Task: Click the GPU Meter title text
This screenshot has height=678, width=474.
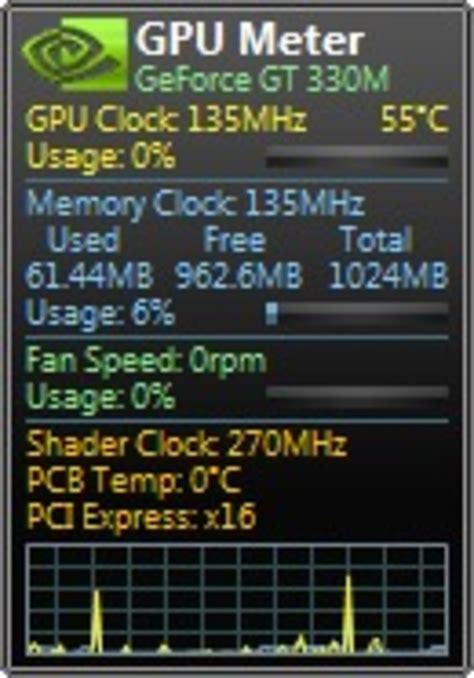Action: point(250,40)
